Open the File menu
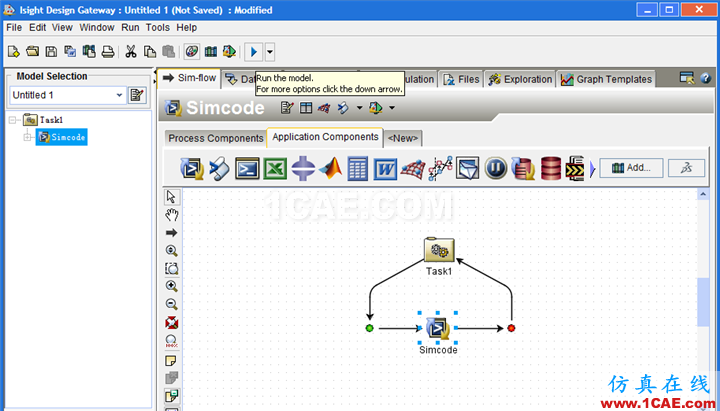 click(x=14, y=28)
